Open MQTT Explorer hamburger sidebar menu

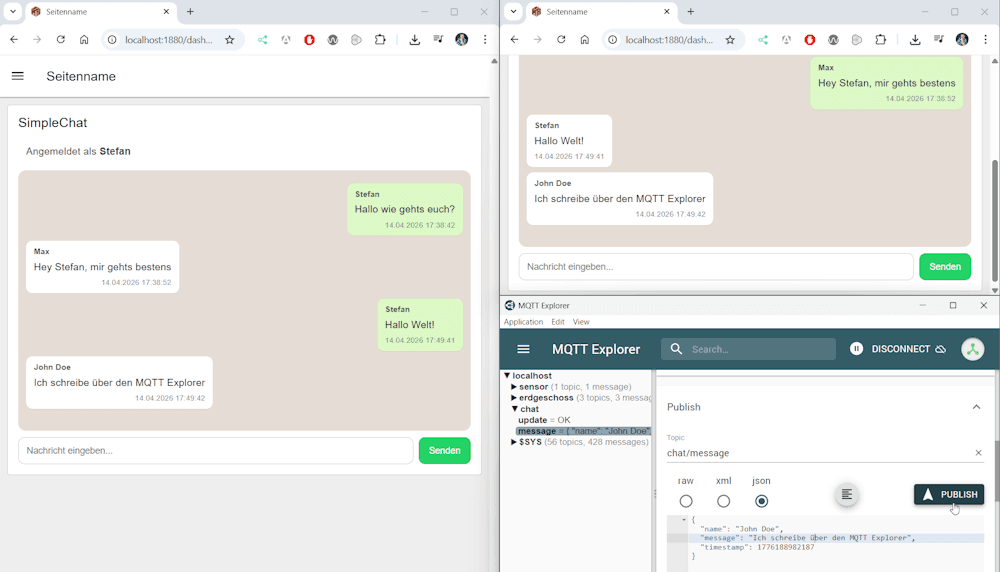[524, 349]
